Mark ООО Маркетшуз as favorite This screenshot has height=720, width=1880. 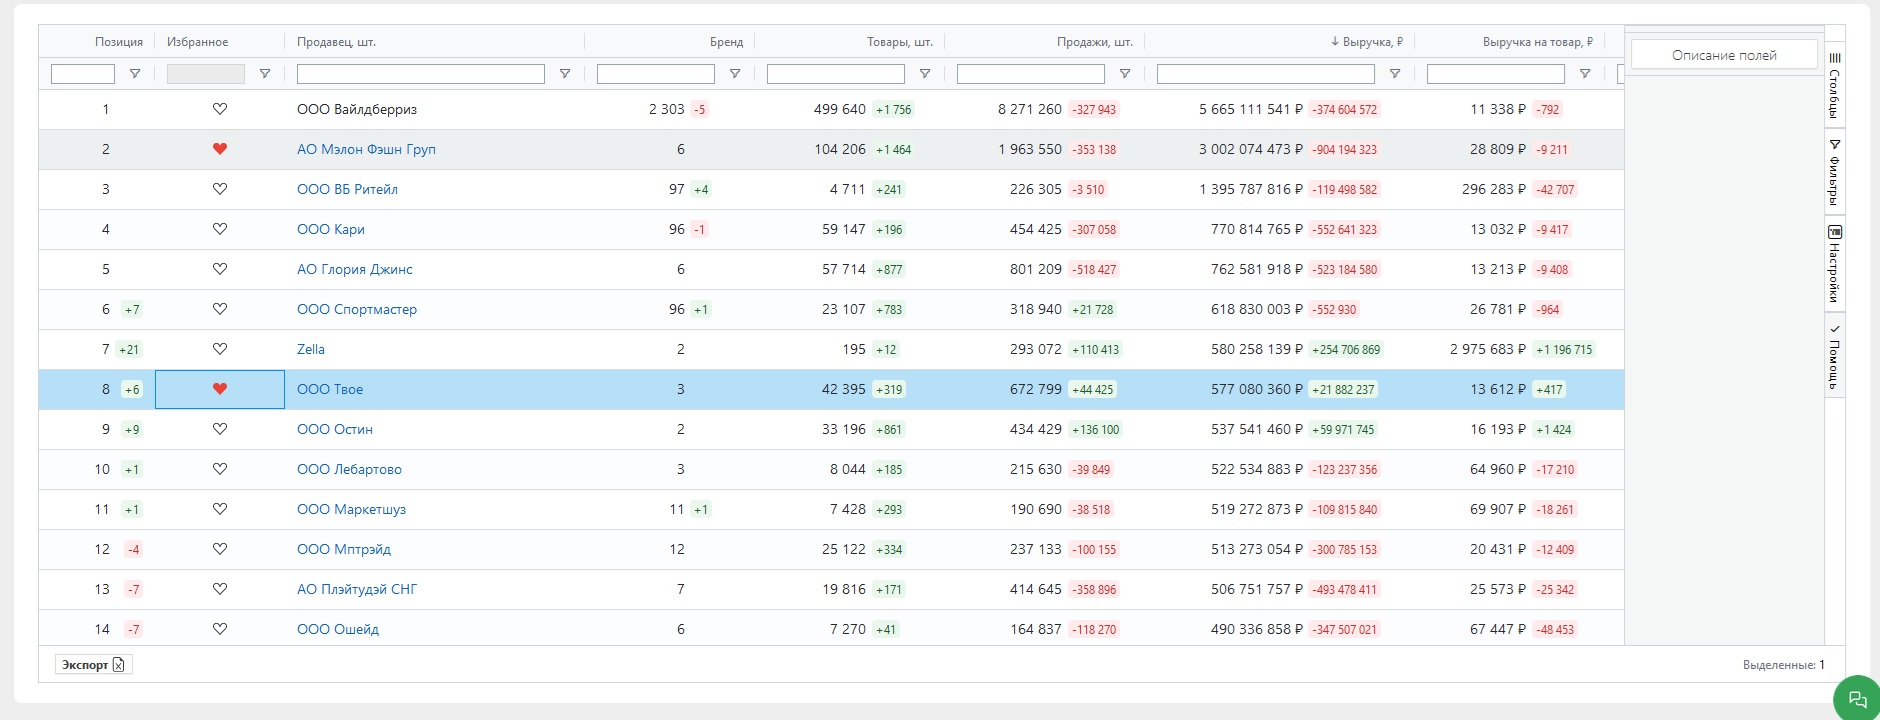[x=220, y=509]
